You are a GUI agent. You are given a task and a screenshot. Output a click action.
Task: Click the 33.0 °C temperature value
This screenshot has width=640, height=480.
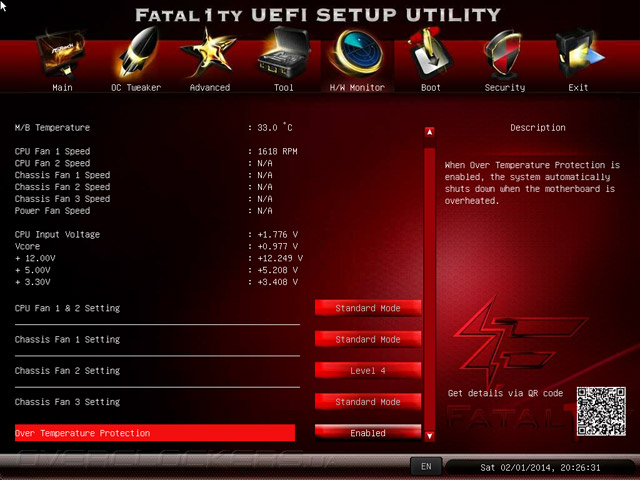pos(275,127)
